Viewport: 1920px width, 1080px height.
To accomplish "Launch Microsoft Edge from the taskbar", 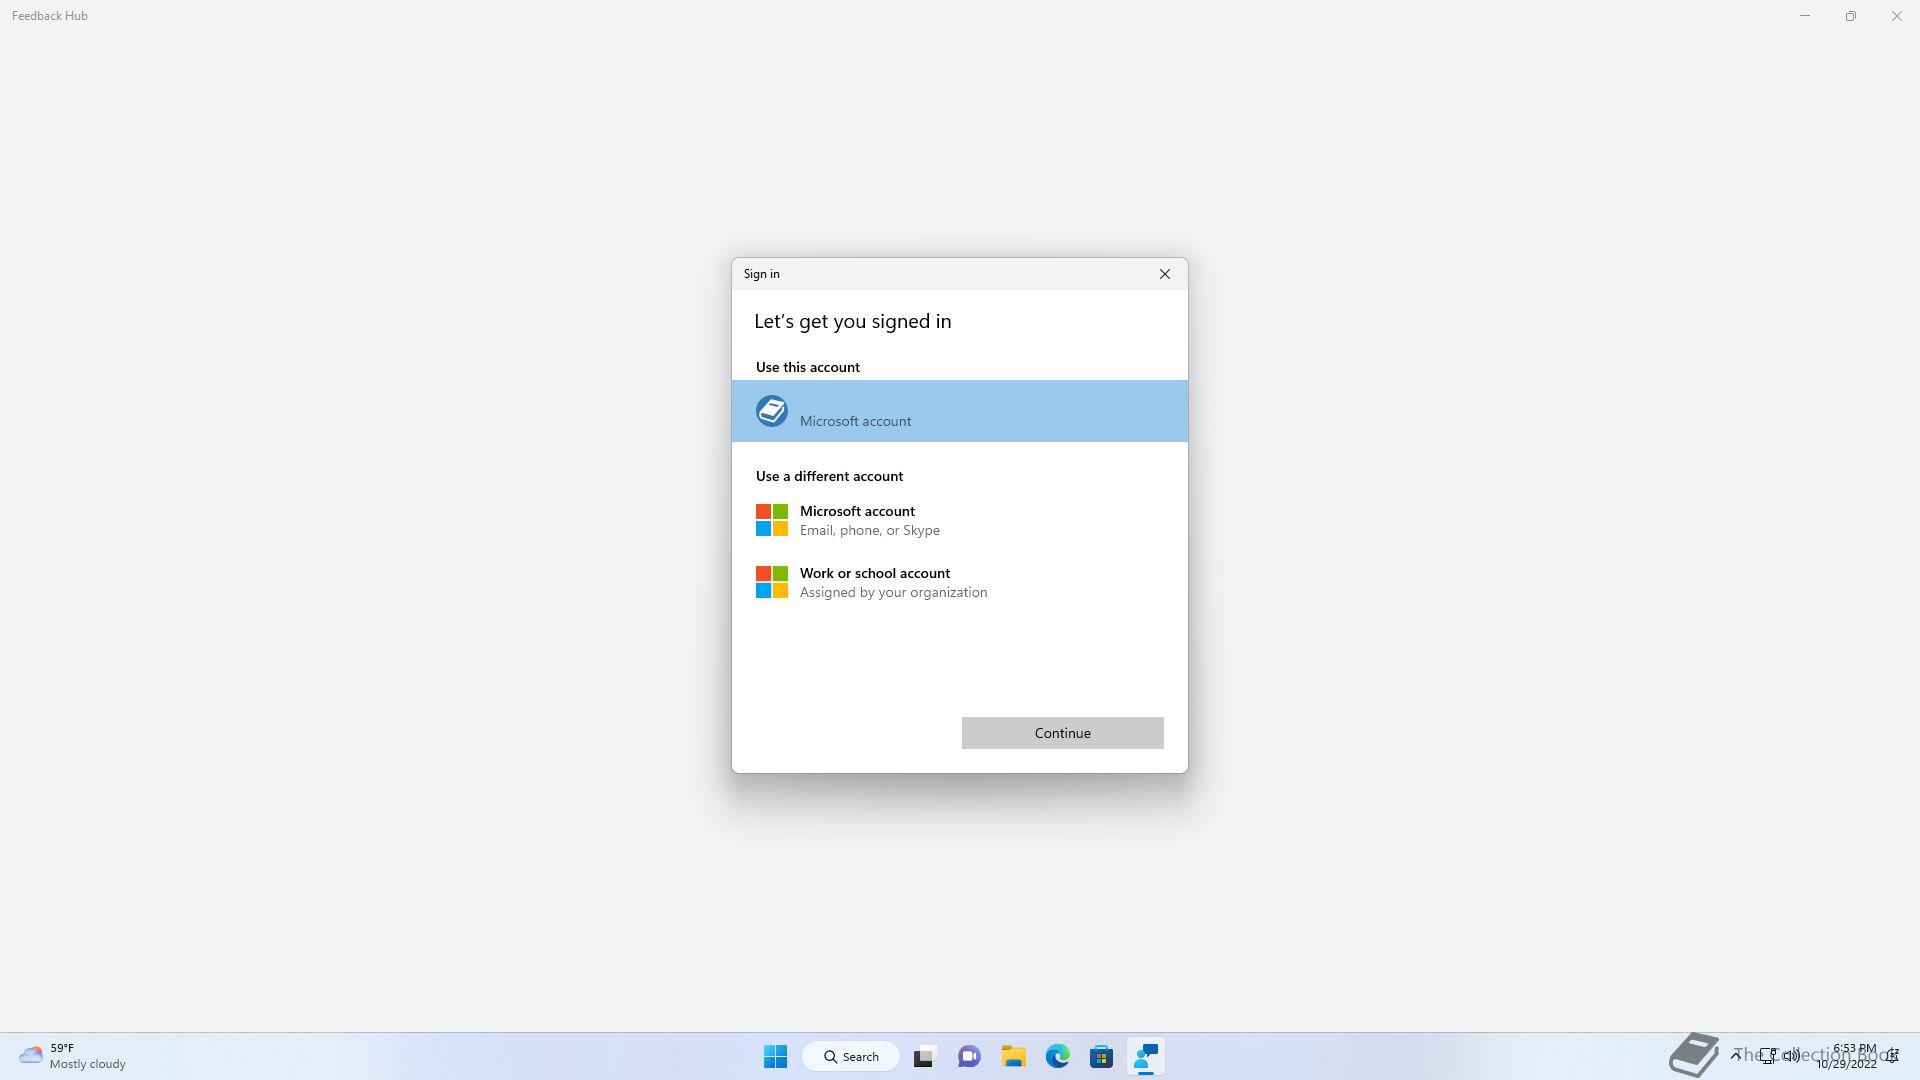I will 1057,1056.
